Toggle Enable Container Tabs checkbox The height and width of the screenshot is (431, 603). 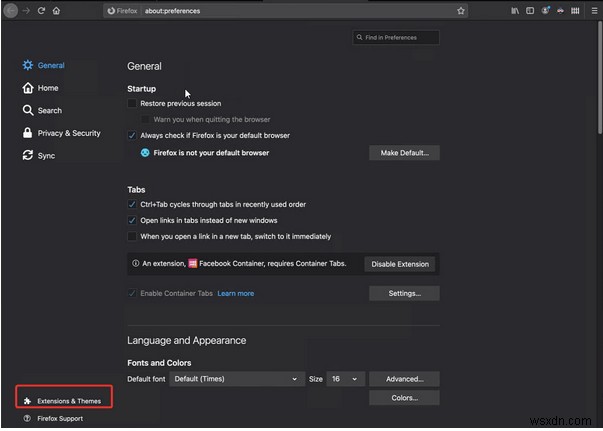tap(132, 293)
